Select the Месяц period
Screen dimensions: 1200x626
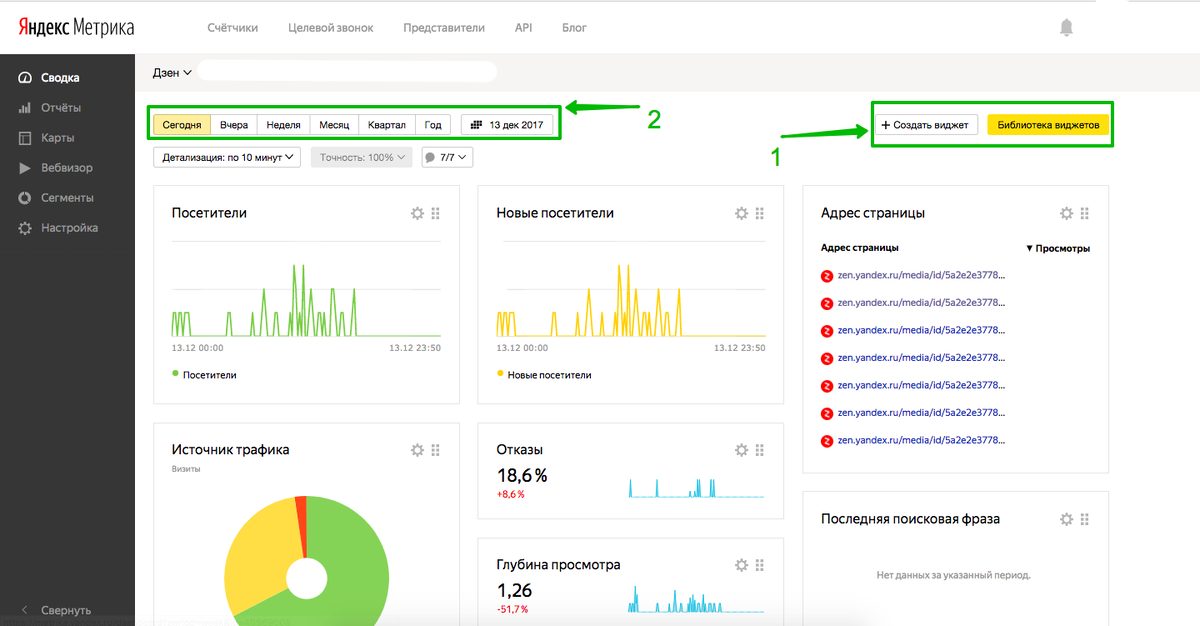click(334, 125)
